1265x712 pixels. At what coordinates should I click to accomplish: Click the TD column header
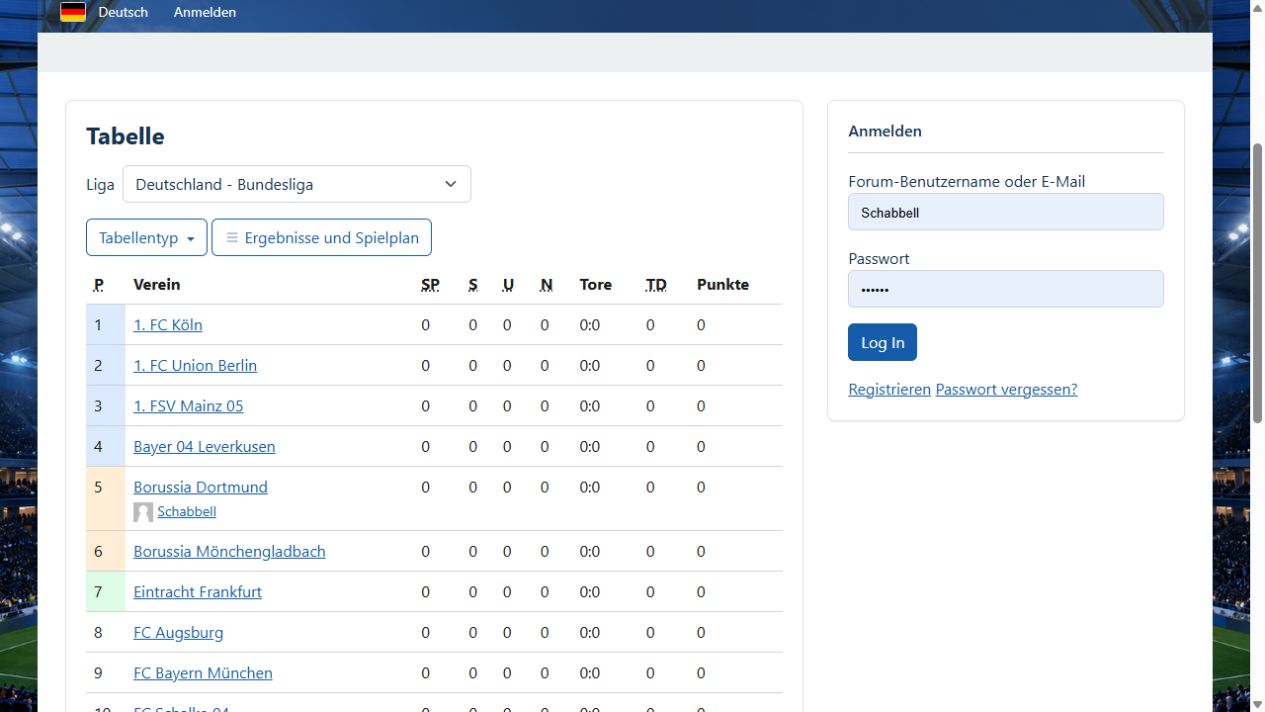click(x=656, y=285)
